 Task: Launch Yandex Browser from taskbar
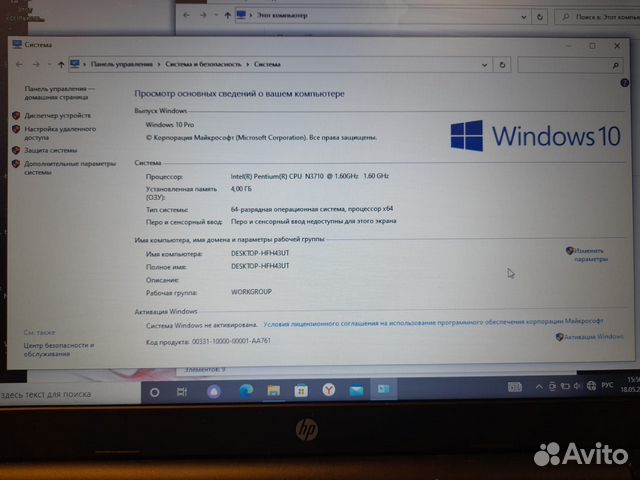(x=329, y=390)
